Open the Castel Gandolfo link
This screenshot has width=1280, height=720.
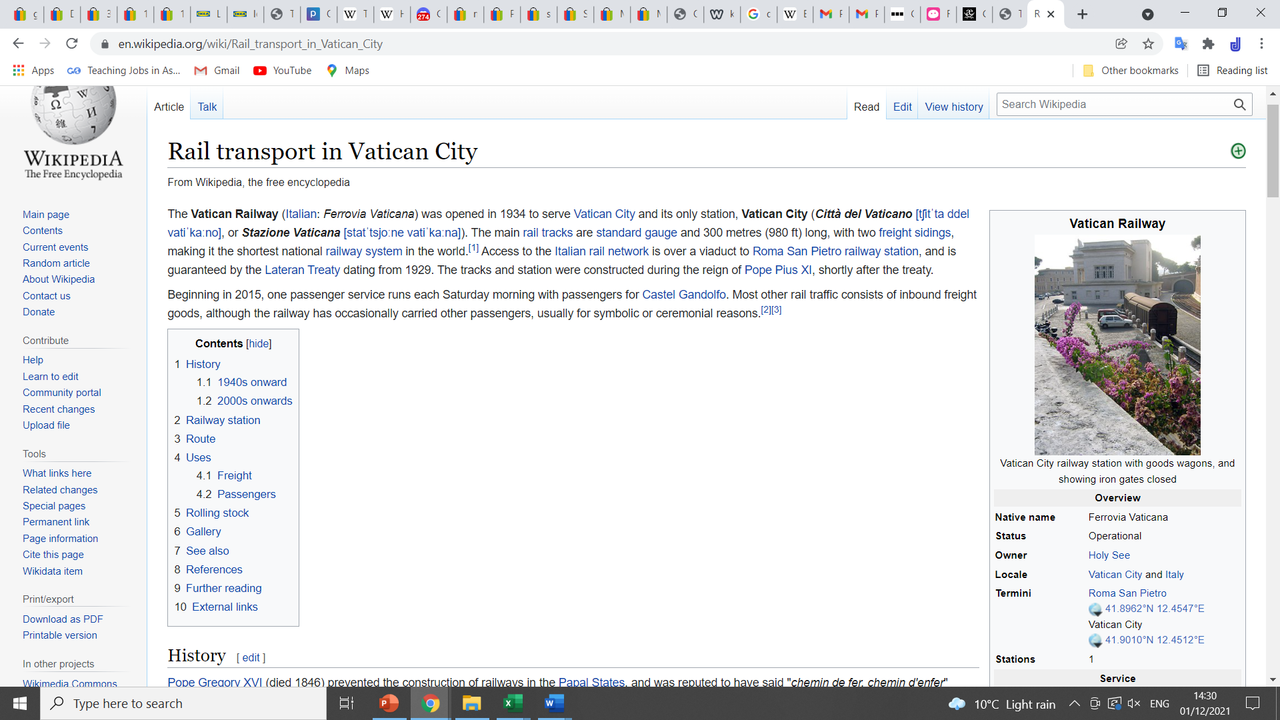click(x=684, y=295)
